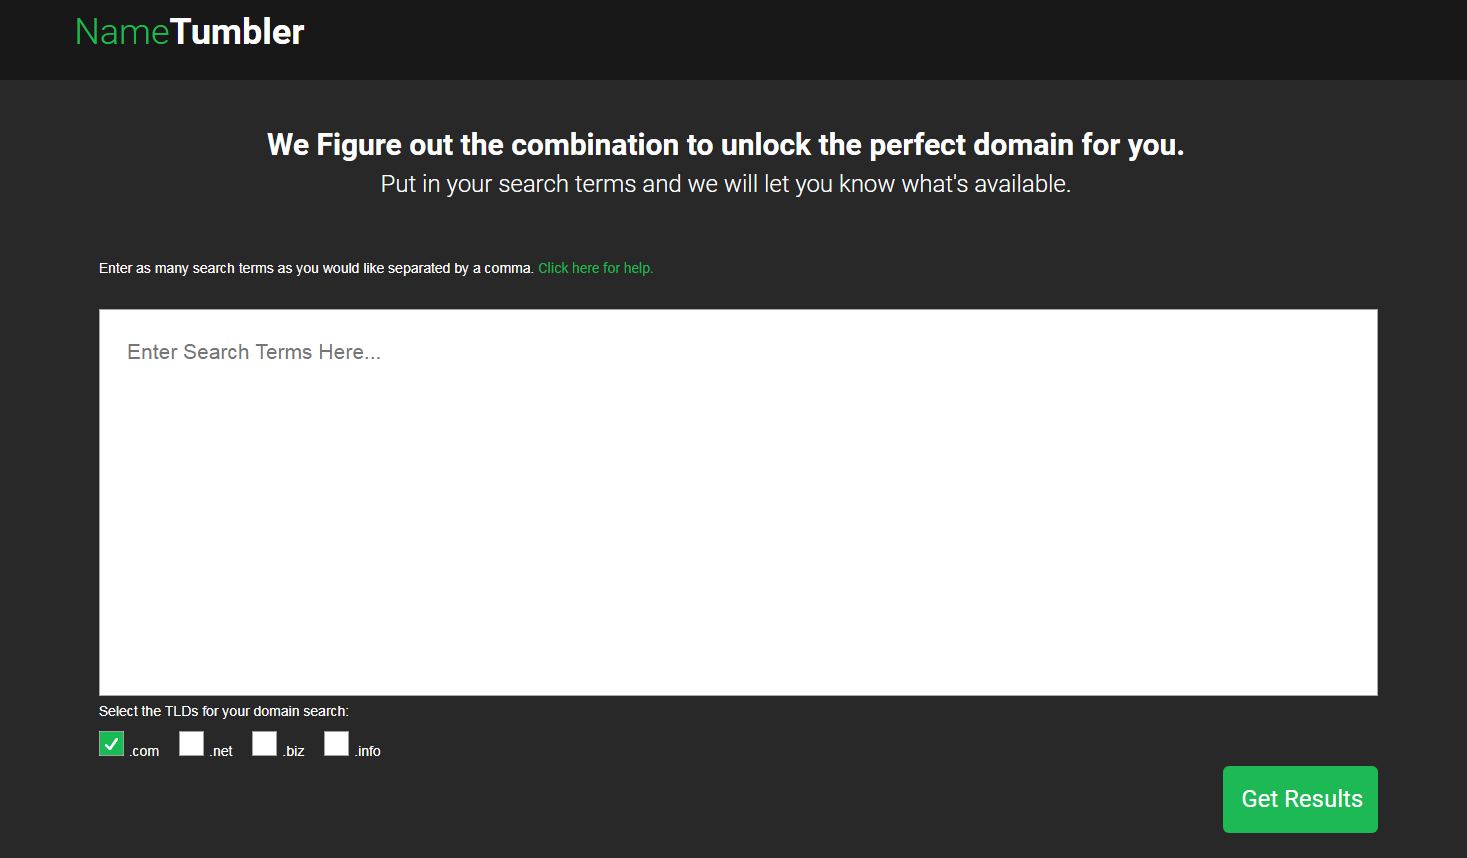Screen dimensions: 1467x858
Task: Click the white 'Tumbler' part of the logo
Action: coord(237,32)
